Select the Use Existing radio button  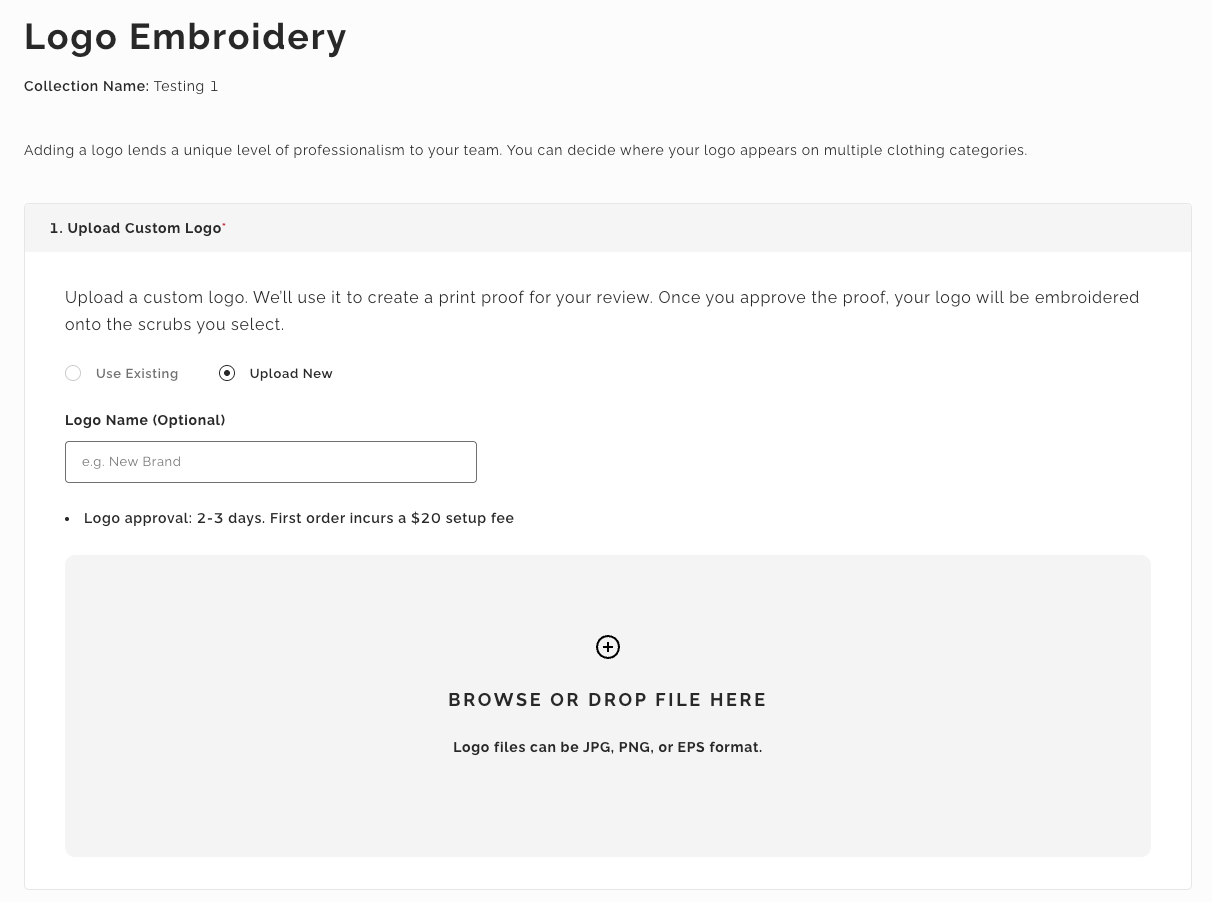tap(73, 373)
